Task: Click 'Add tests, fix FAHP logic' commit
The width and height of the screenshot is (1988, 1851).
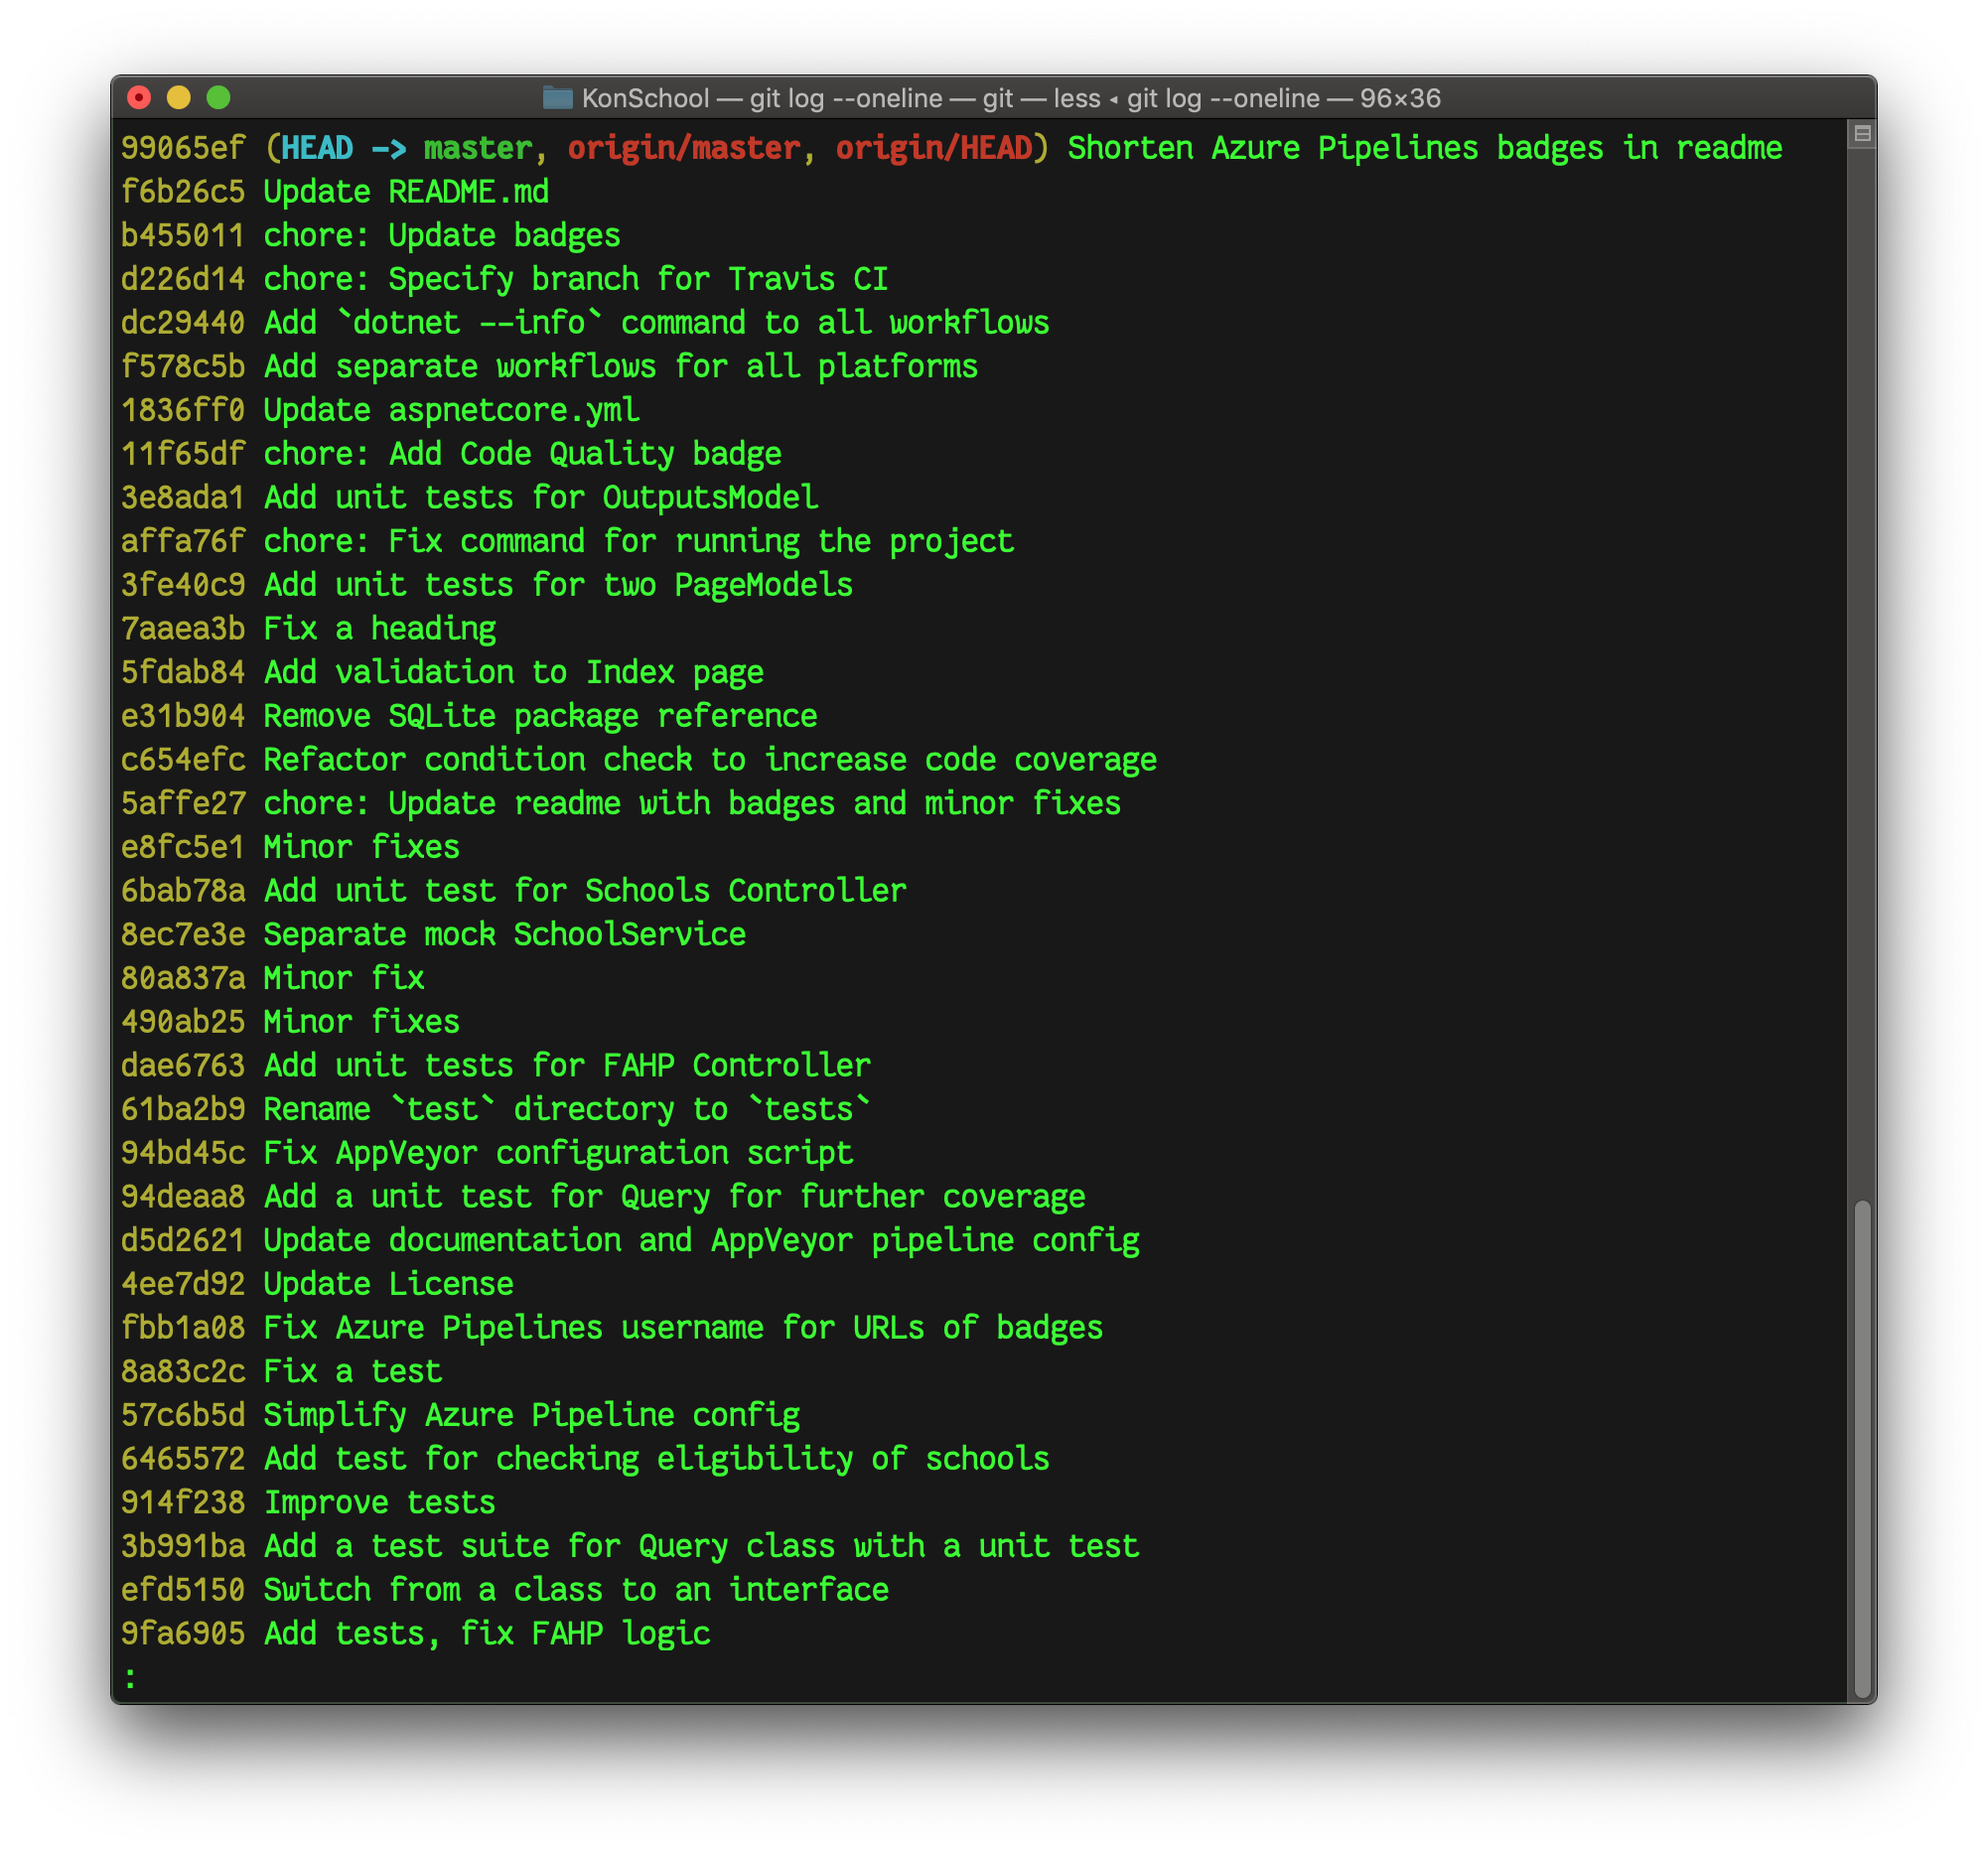Action: (x=486, y=1633)
